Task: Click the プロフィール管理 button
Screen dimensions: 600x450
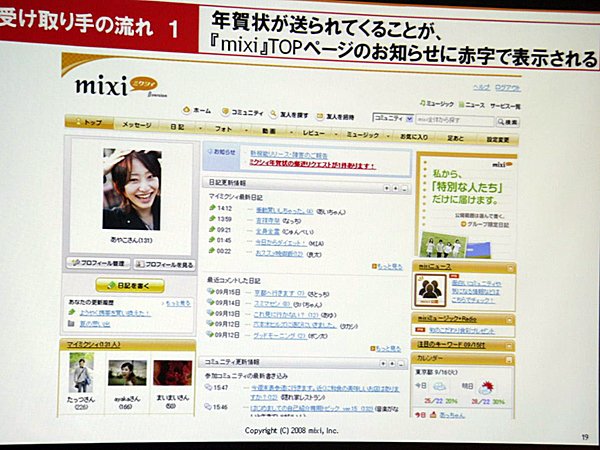Action: (x=98, y=263)
